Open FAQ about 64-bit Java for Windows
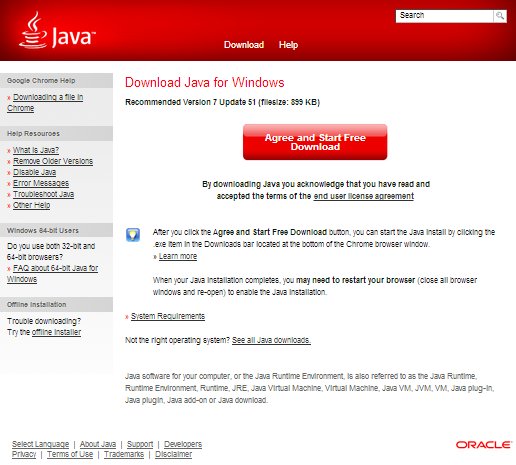 coord(52,274)
